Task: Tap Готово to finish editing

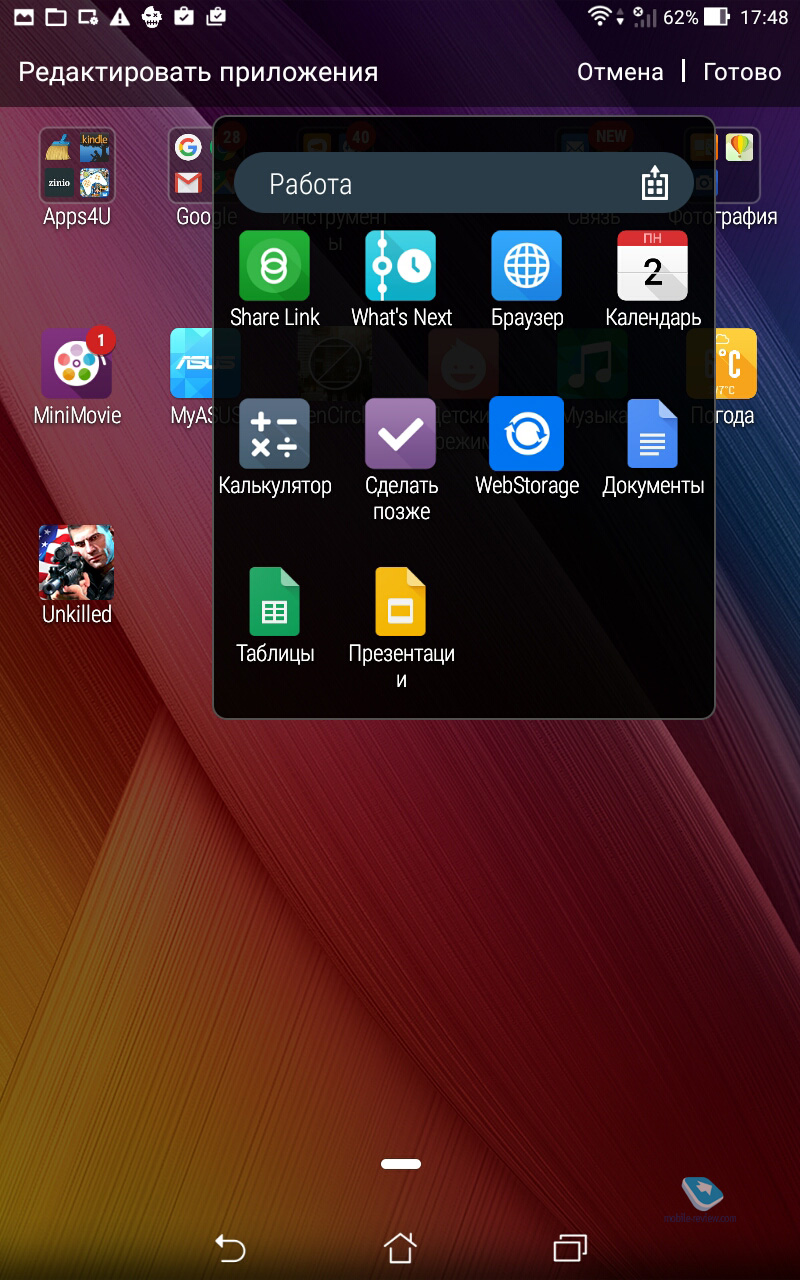Action: (742, 72)
